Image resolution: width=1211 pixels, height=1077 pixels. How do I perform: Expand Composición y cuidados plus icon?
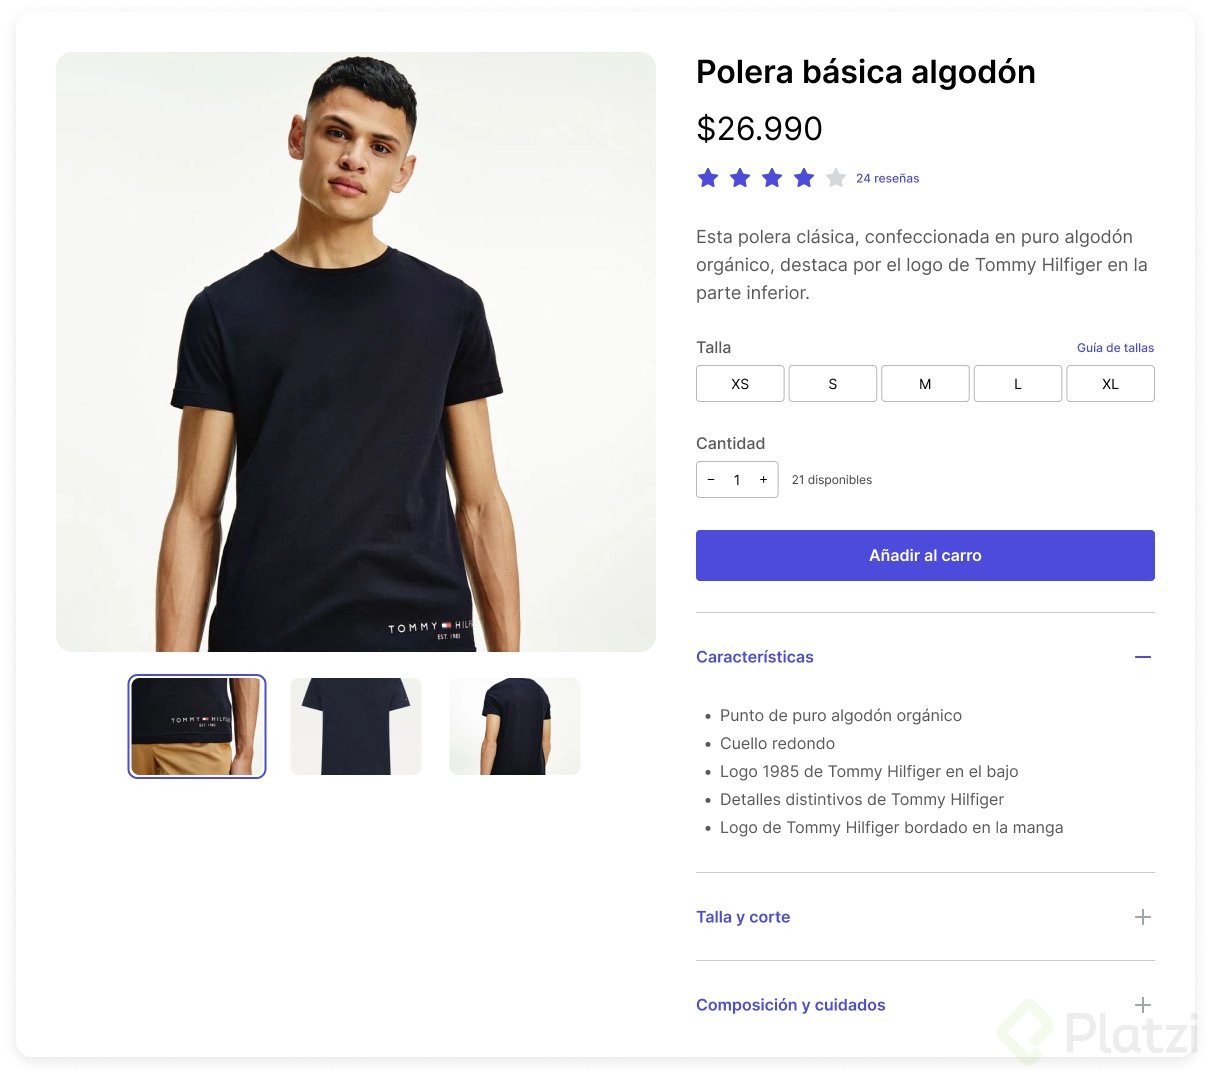1143,1005
